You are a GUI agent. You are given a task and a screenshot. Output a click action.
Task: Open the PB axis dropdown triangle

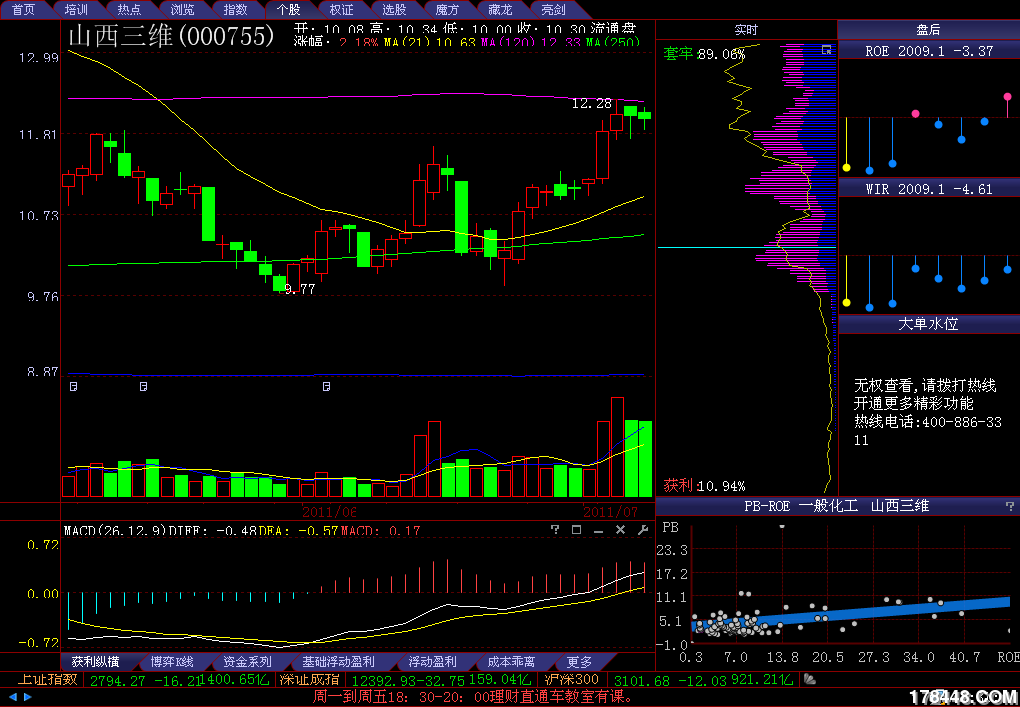(782, 526)
